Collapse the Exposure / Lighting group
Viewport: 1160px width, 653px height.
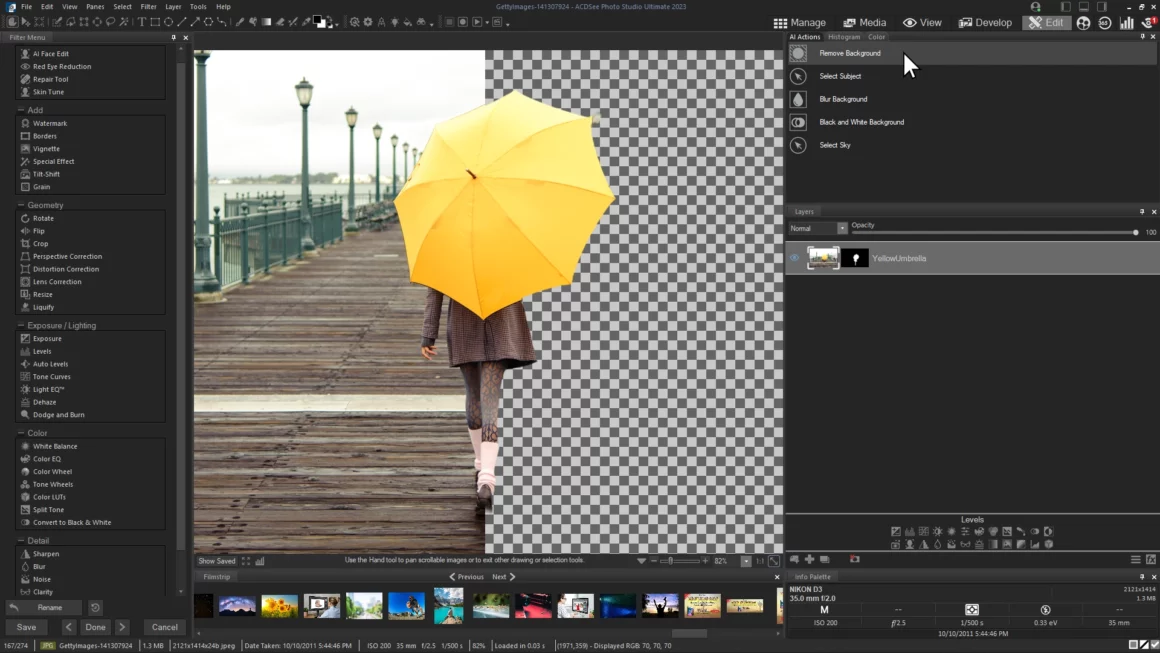21,325
